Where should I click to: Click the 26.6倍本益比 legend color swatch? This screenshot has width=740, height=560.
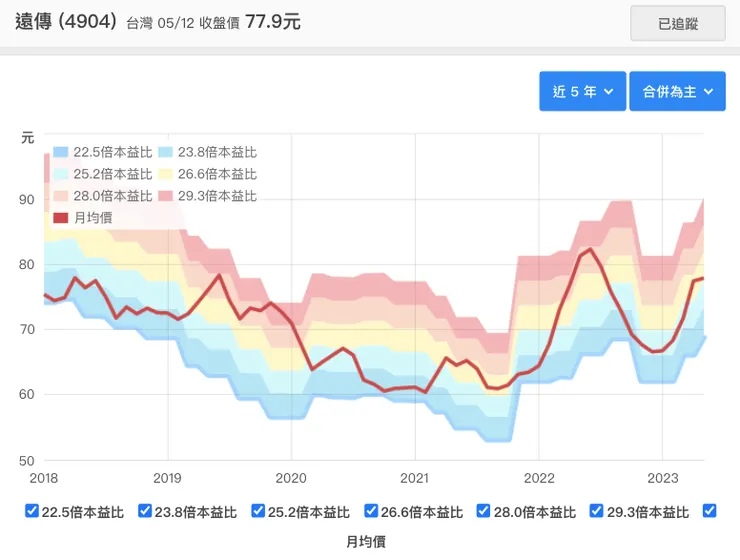coord(165,174)
